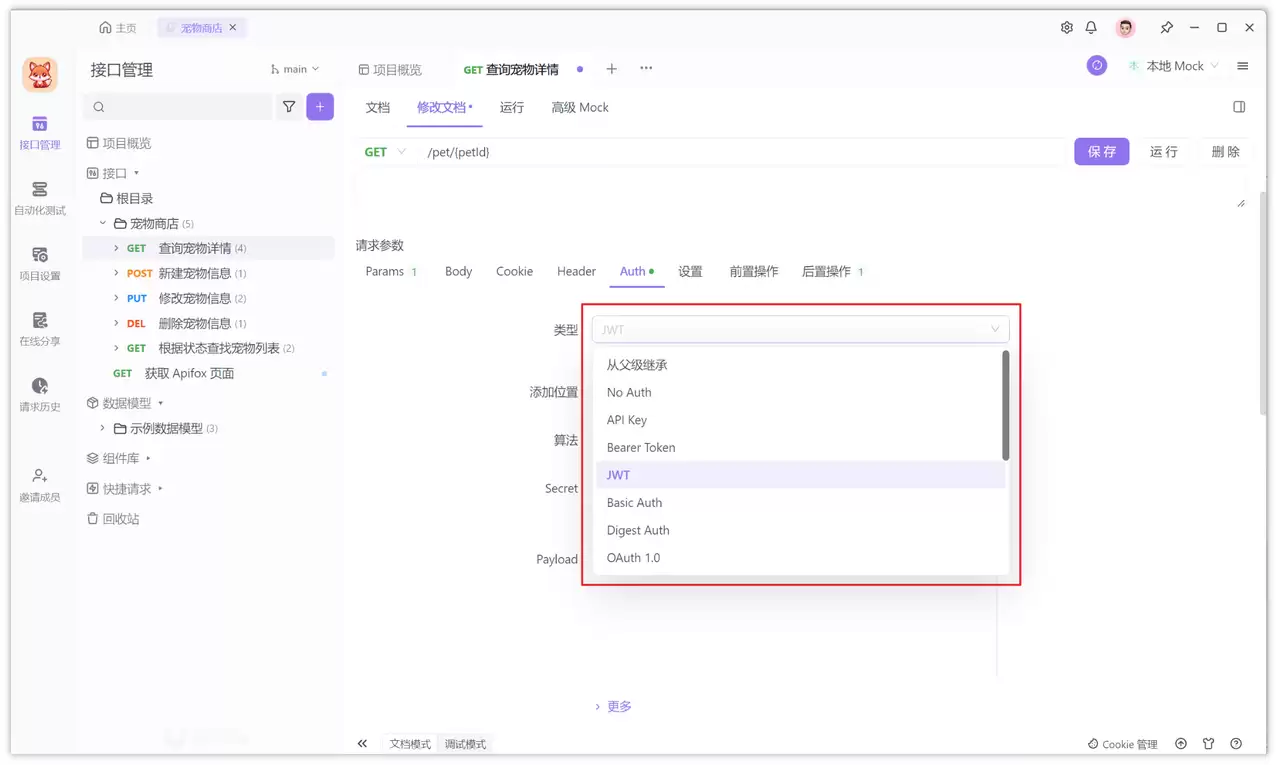Click the 邀请成员 icon

pyautogui.click(x=40, y=476)
